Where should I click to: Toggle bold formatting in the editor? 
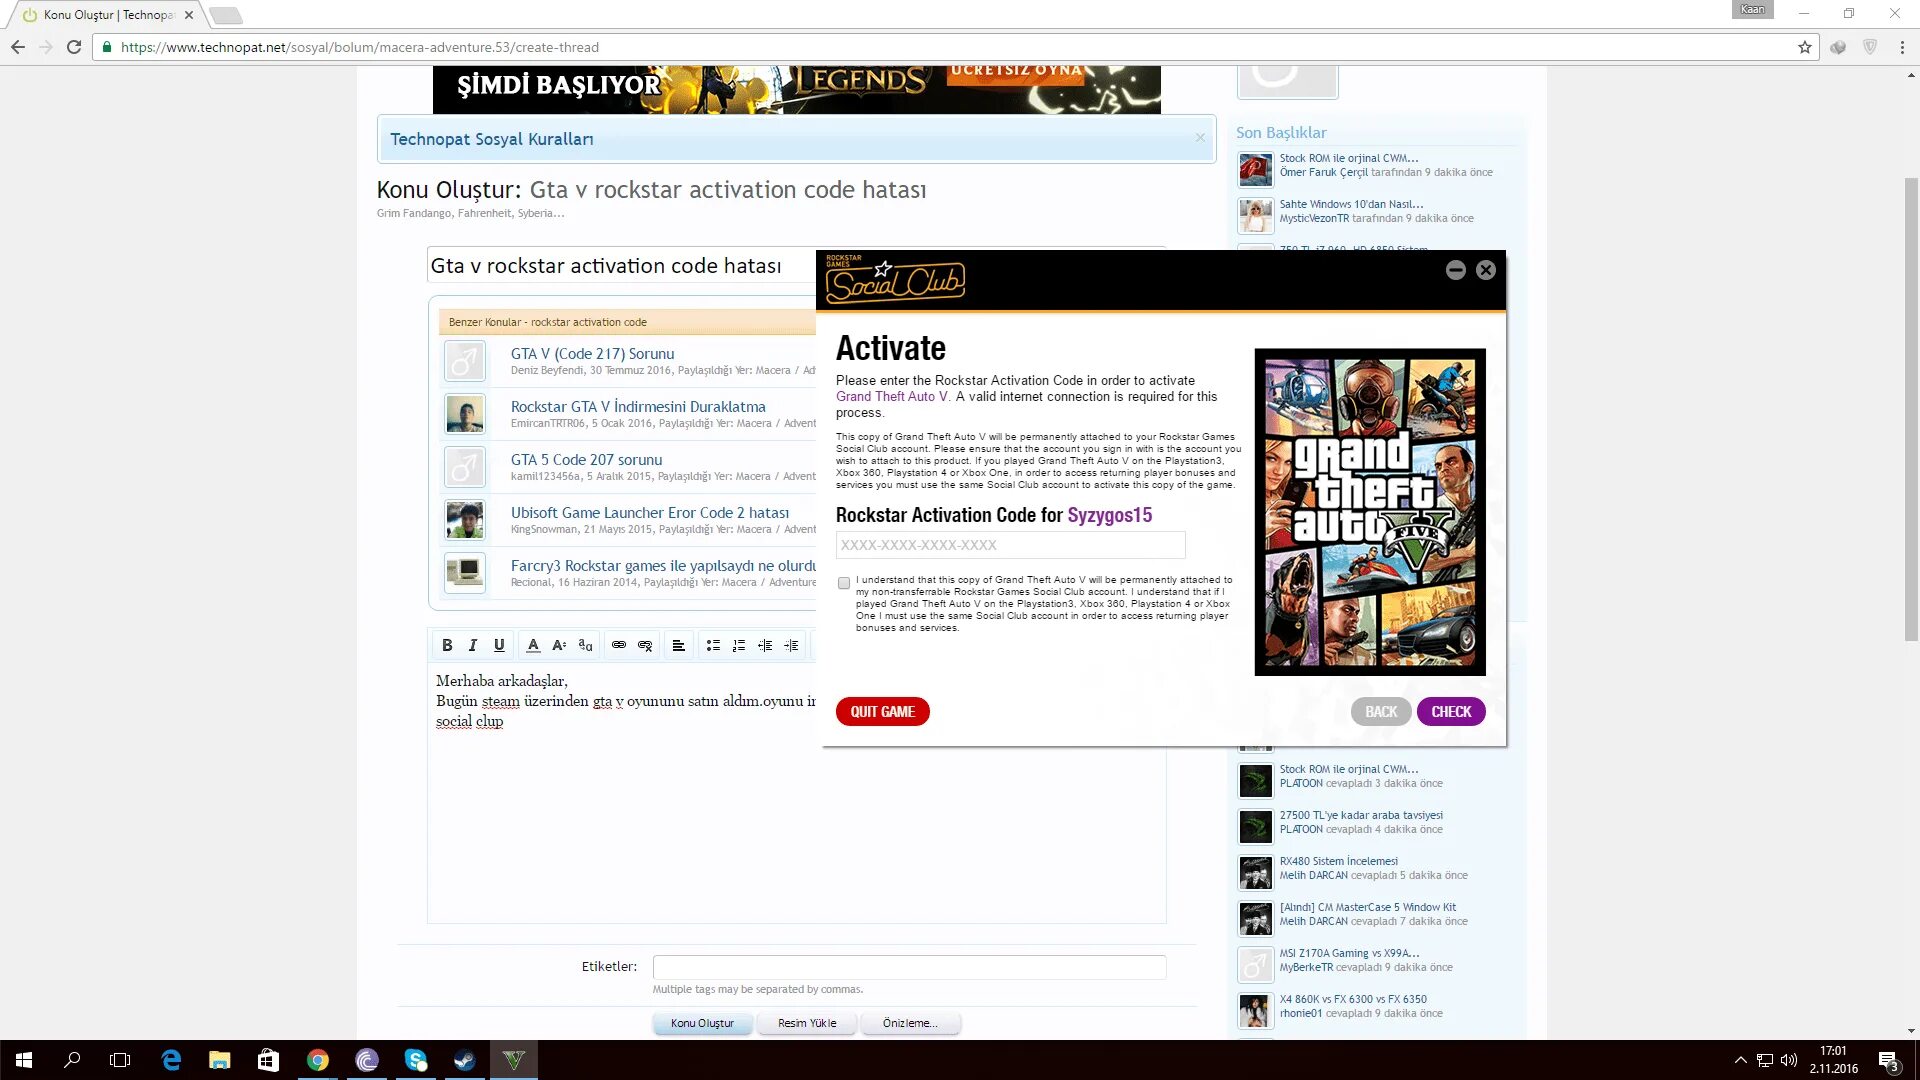pyautogui.click(x=447, y=645)
